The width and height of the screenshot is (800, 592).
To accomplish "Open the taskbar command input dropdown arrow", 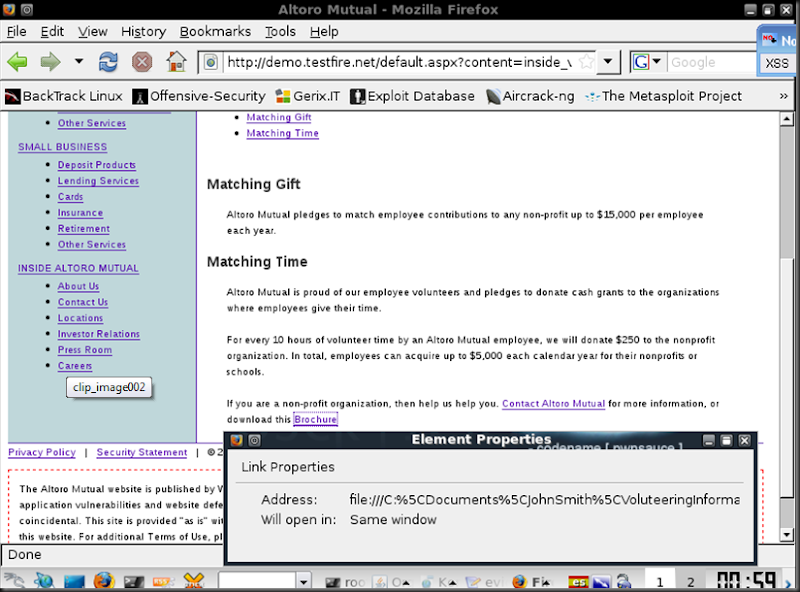I will pyautogui.click(x=304, y=581).
